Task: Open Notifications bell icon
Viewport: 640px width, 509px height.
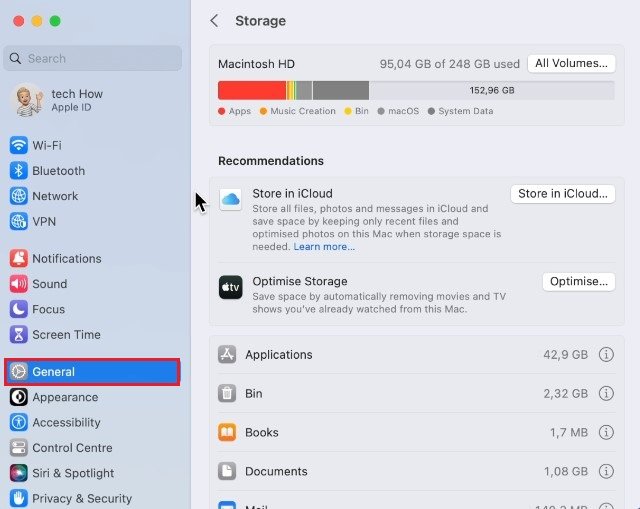Action: pos(18,258)
